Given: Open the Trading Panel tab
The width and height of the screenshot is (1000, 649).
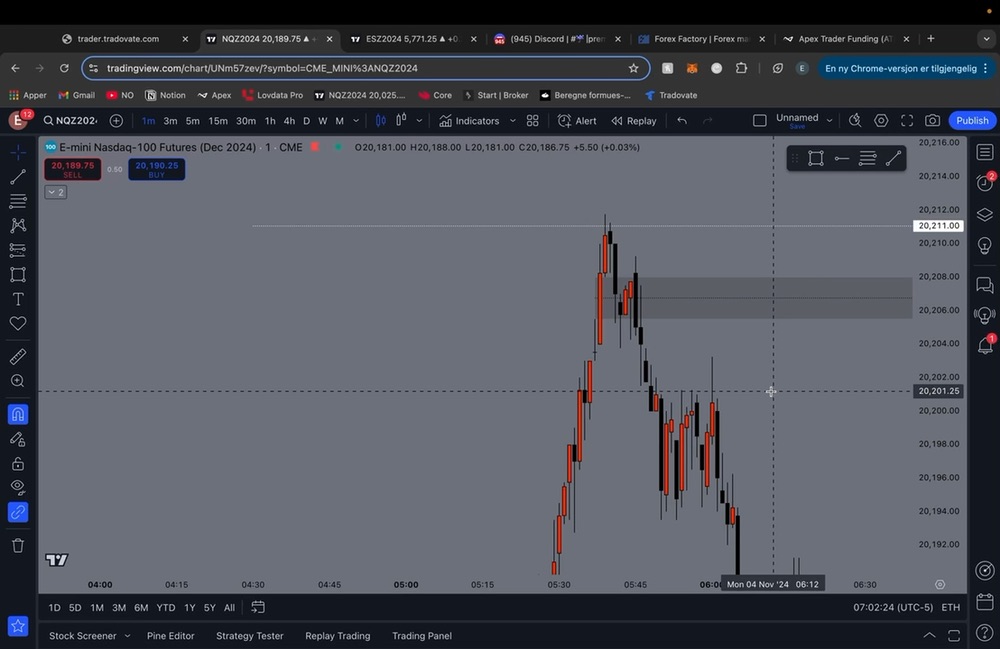Looking at the screenshot, I should (x=422, y=636).
